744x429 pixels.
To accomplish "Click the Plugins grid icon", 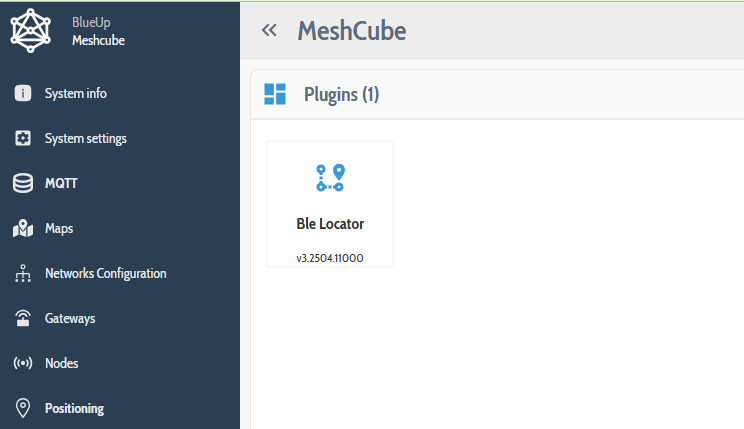I will [274, 94].
